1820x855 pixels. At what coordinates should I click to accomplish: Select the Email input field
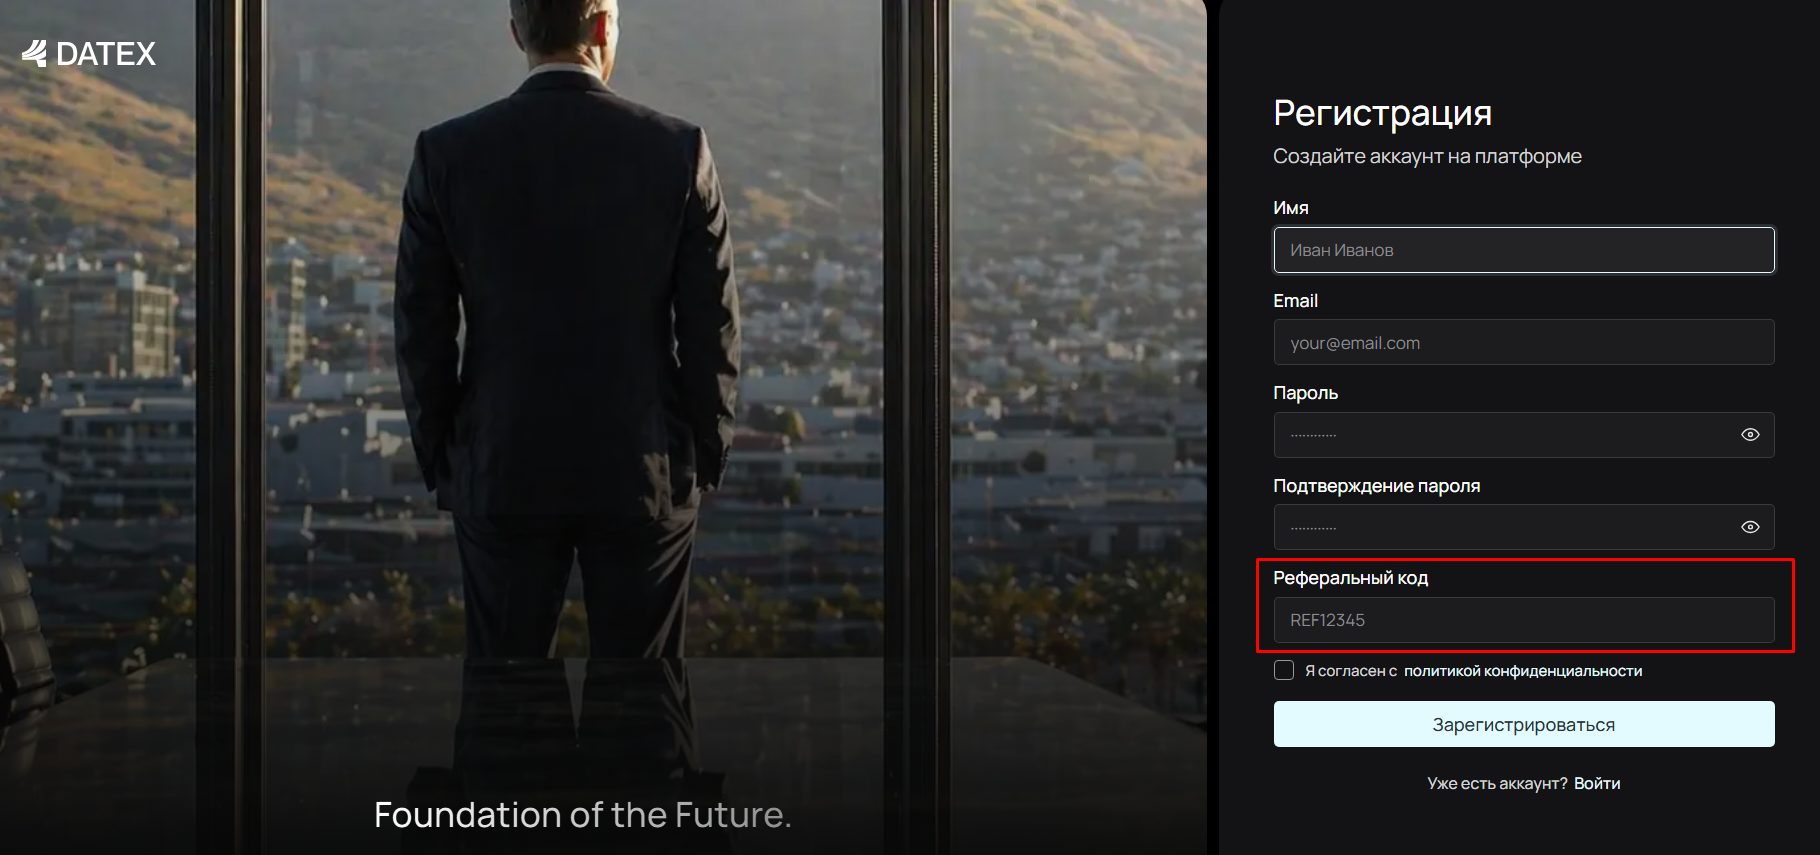[x=1524, y=342]
